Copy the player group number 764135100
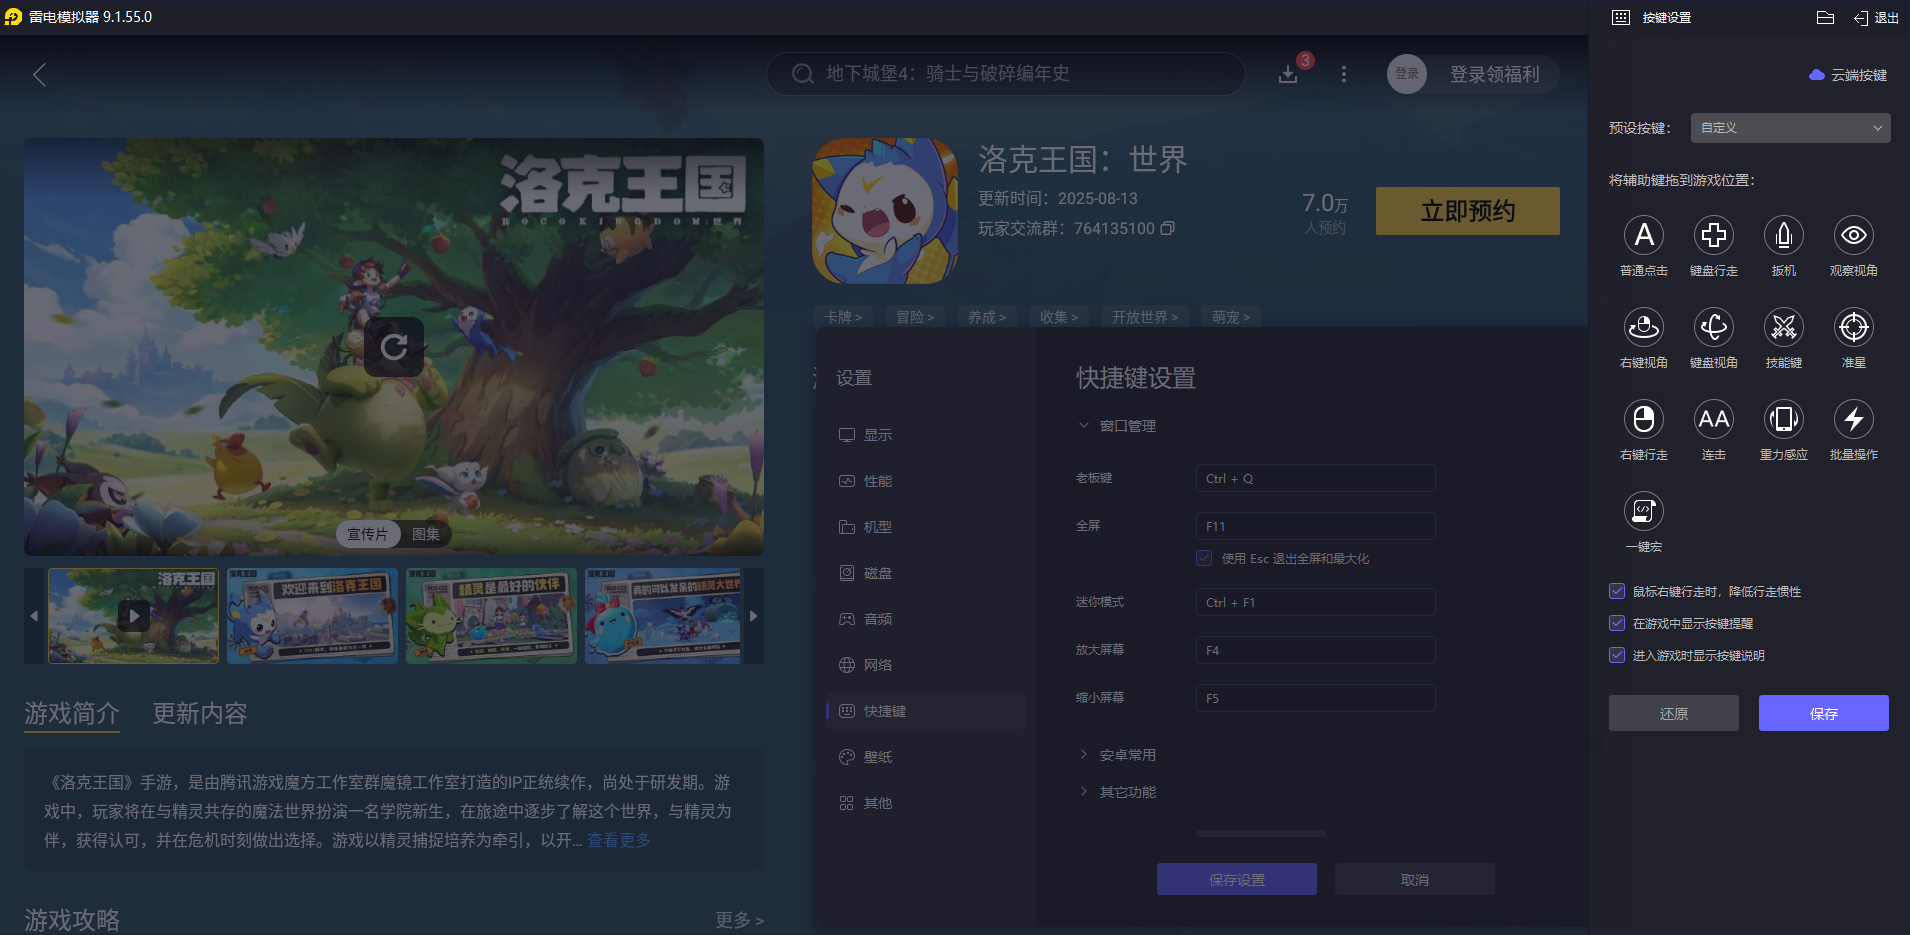This screenshot has width=1910, height=935. point(1167,228)
